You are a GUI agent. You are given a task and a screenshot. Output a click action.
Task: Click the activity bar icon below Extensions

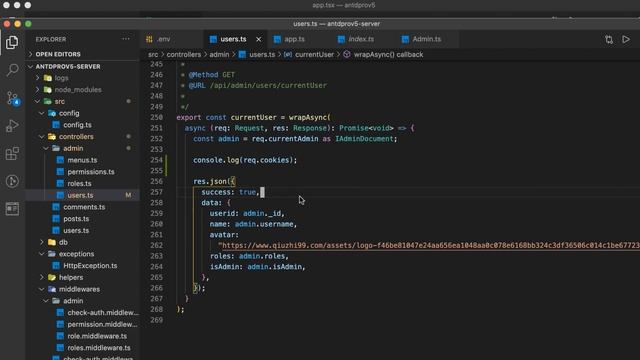[x=12, y=181]
